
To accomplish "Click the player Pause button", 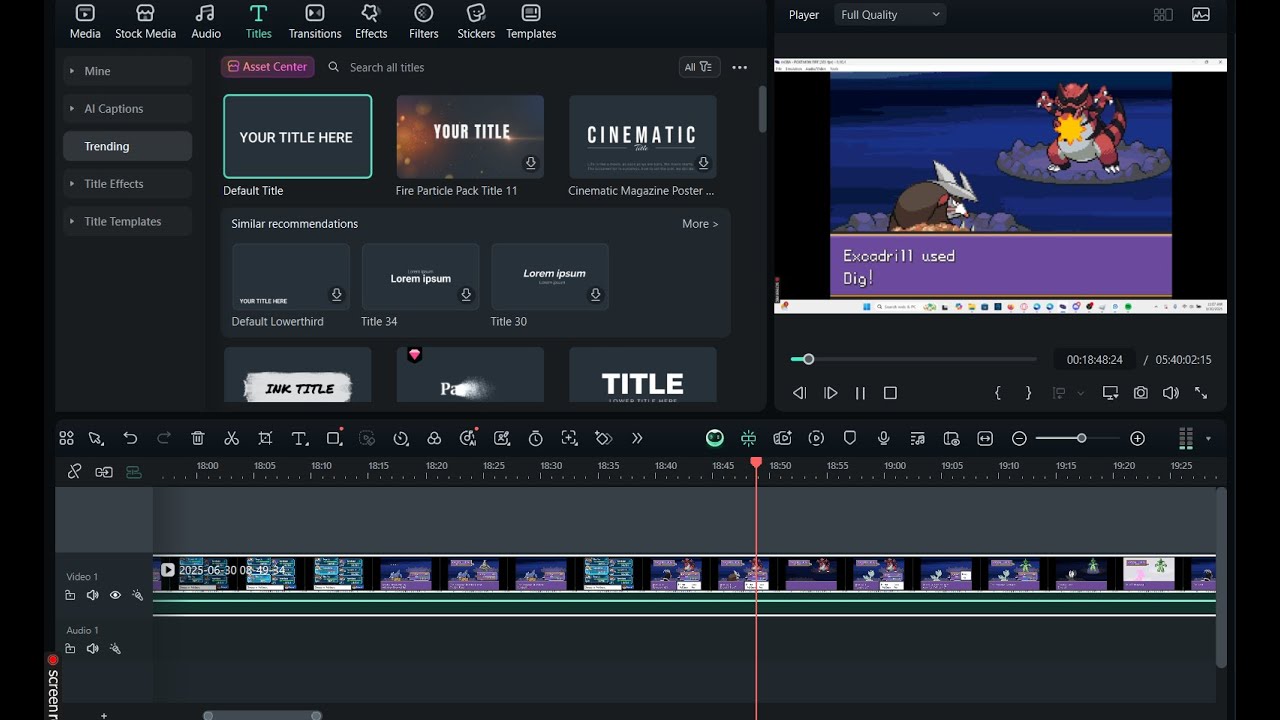I will pos(860,393).
